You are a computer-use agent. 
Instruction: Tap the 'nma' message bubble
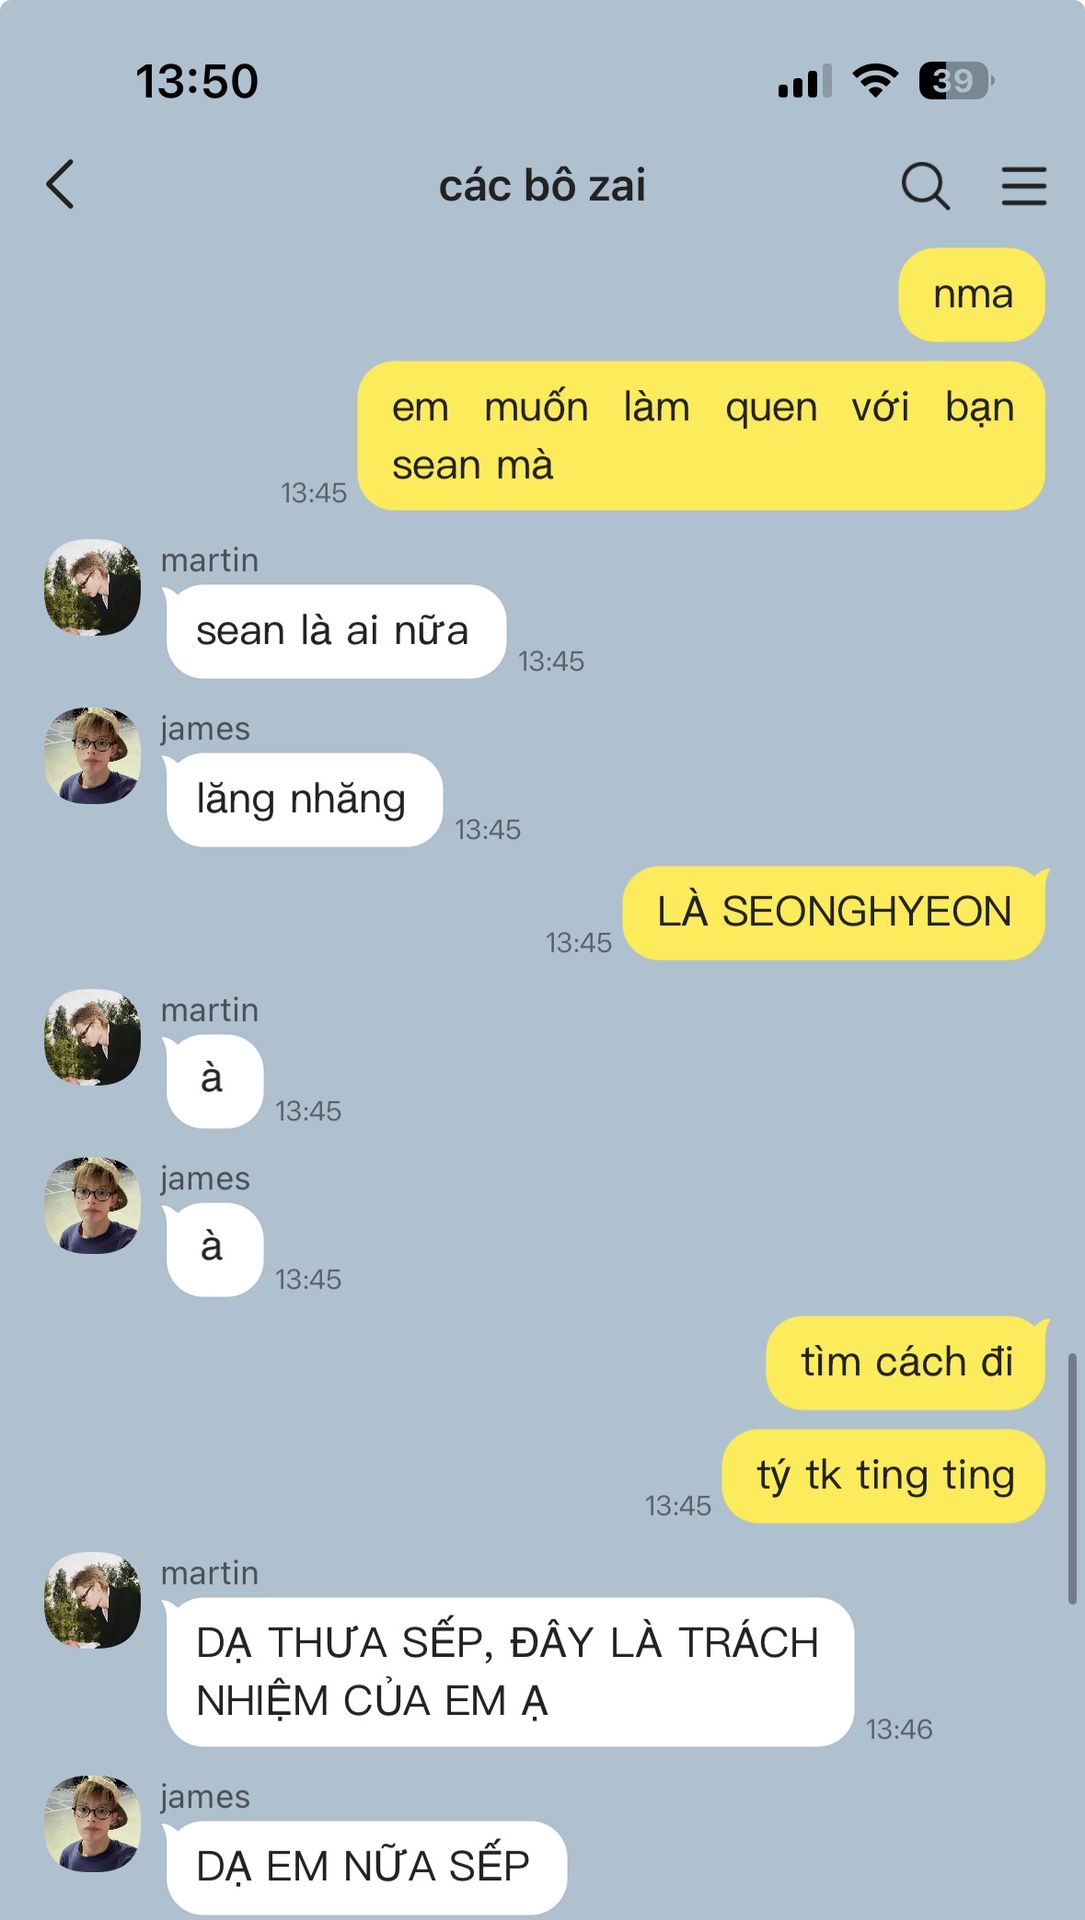point(972,295)
